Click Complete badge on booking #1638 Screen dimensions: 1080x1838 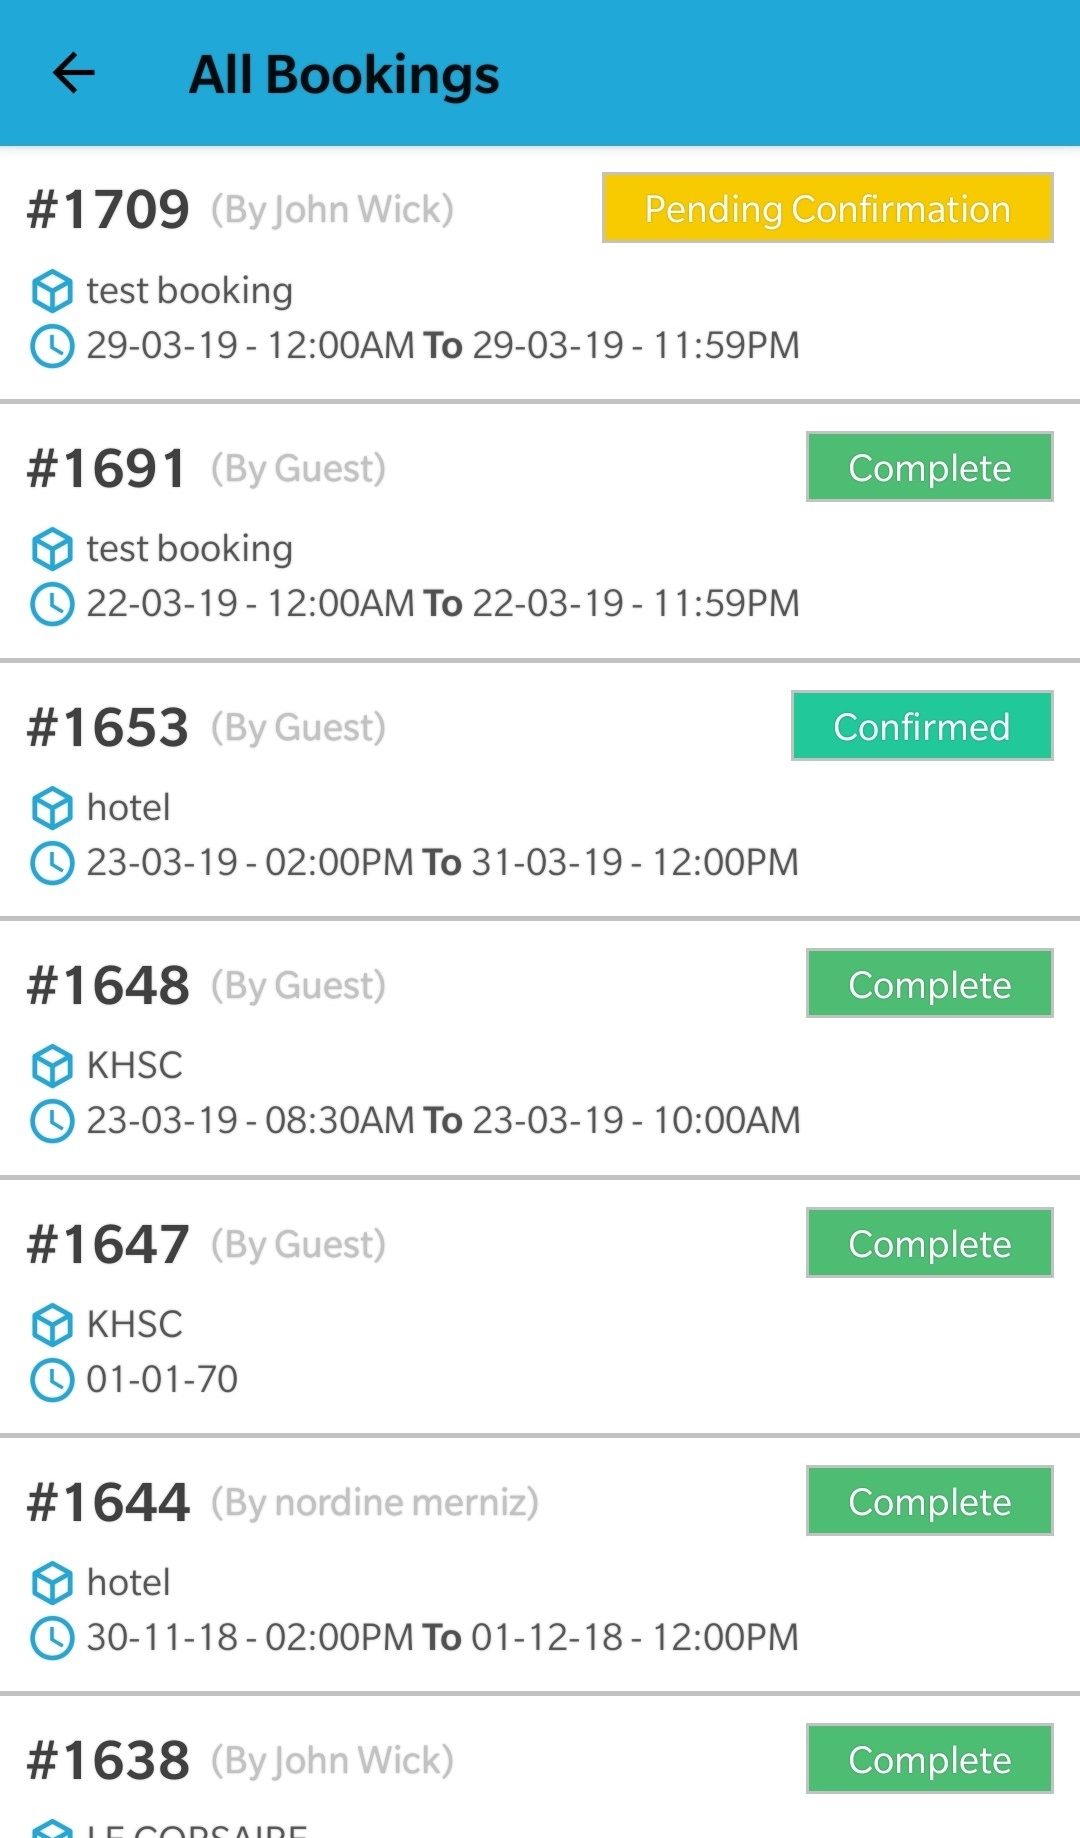pyautogui.click(x=929, y=1759)
